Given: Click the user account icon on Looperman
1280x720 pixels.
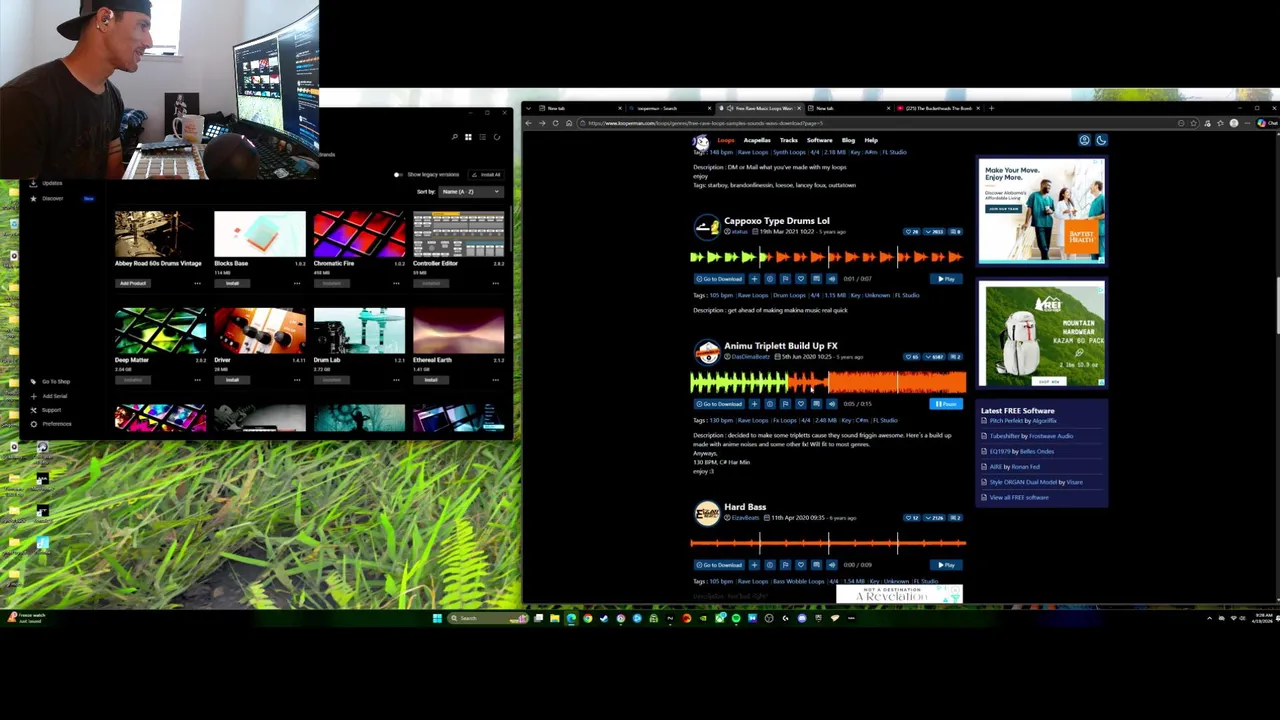Looking at the screenshot, I should 1084,140.
